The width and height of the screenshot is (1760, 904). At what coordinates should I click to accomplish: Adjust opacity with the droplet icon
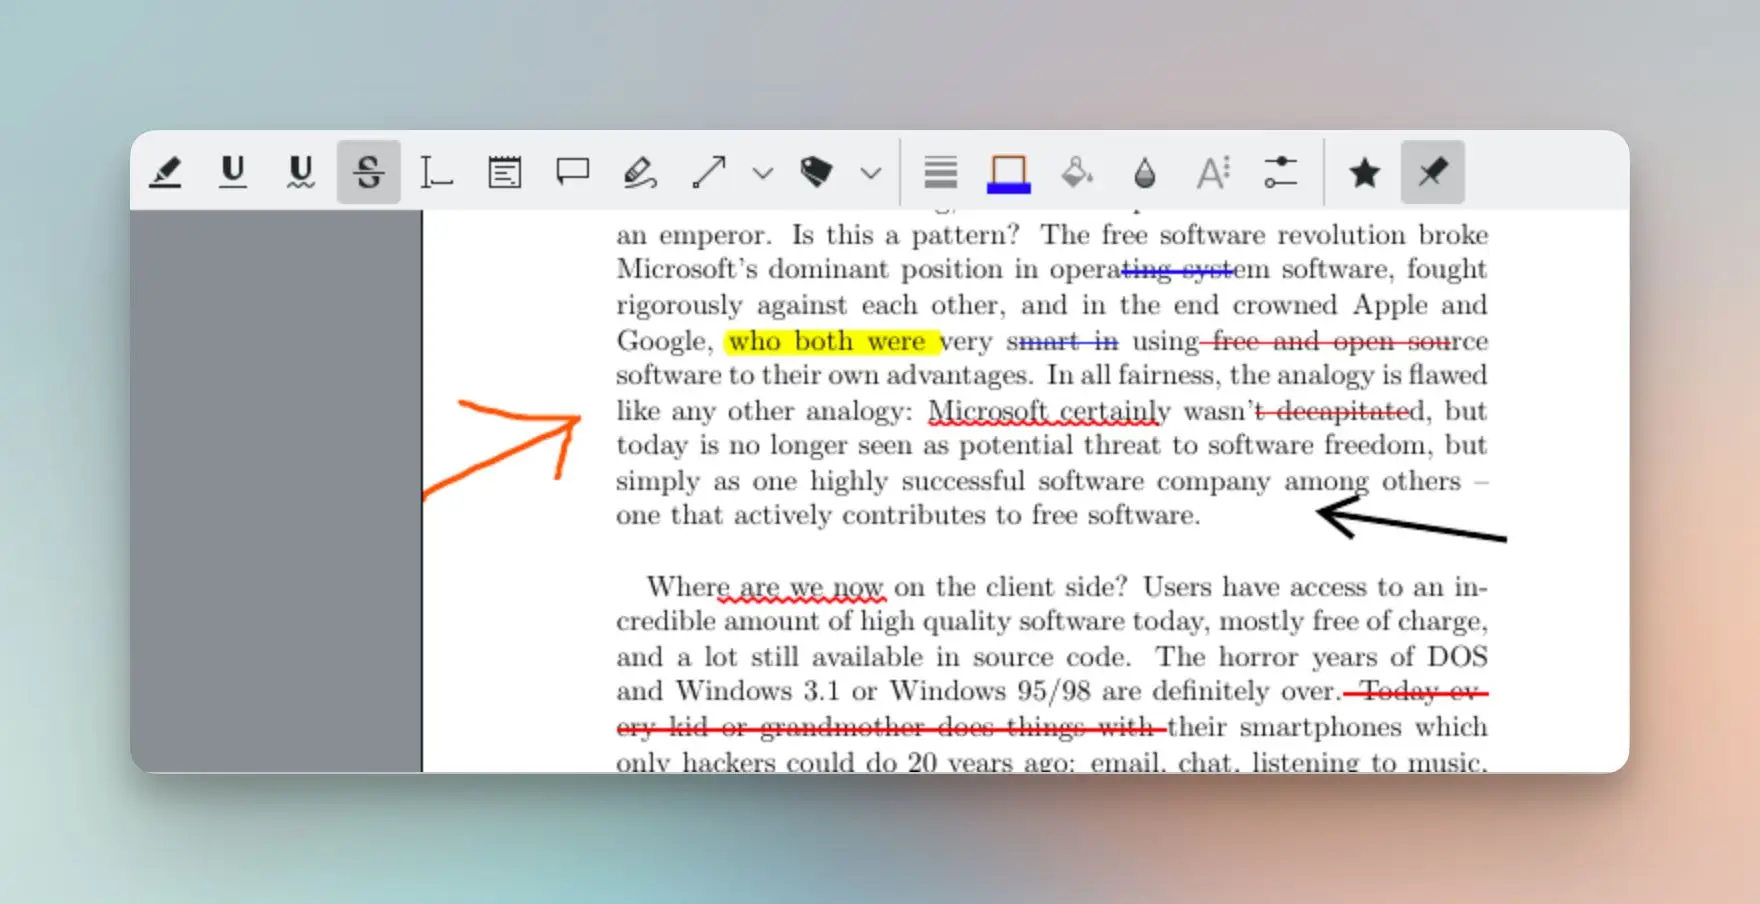pyautogui.click(x=1144, y=172)
